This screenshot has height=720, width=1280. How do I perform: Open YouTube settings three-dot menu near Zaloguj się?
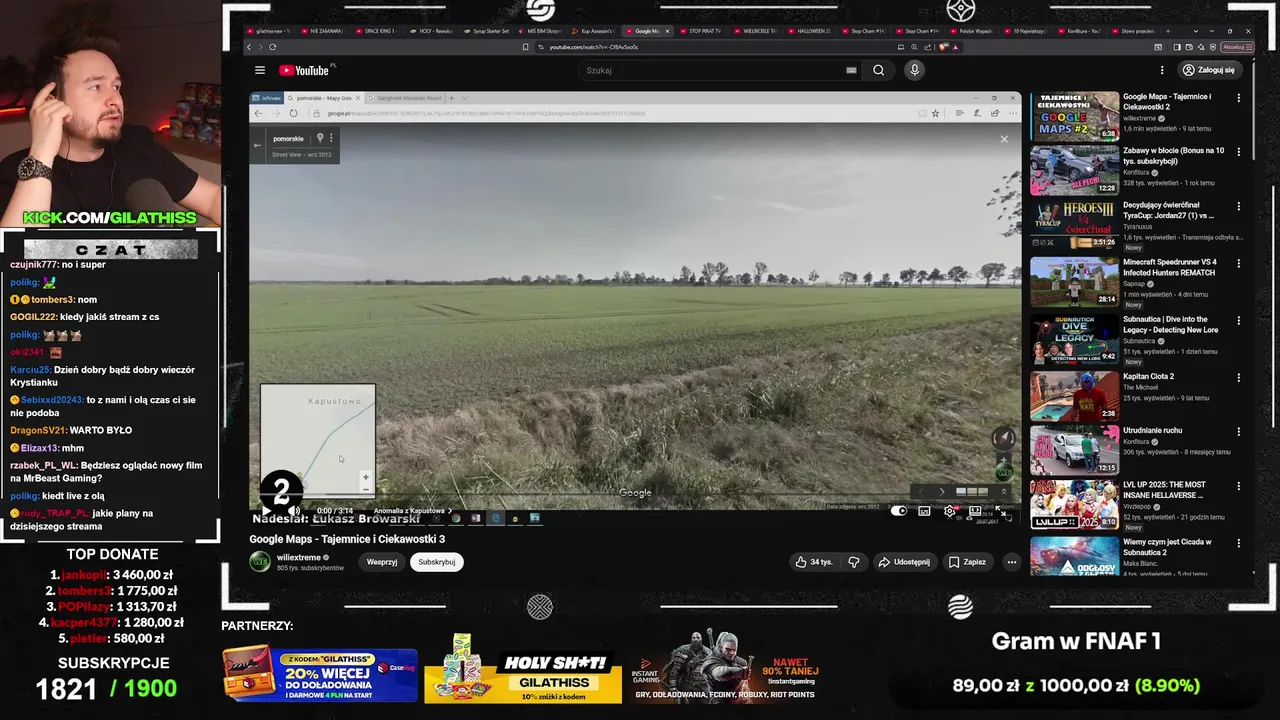coord(1162,70)
